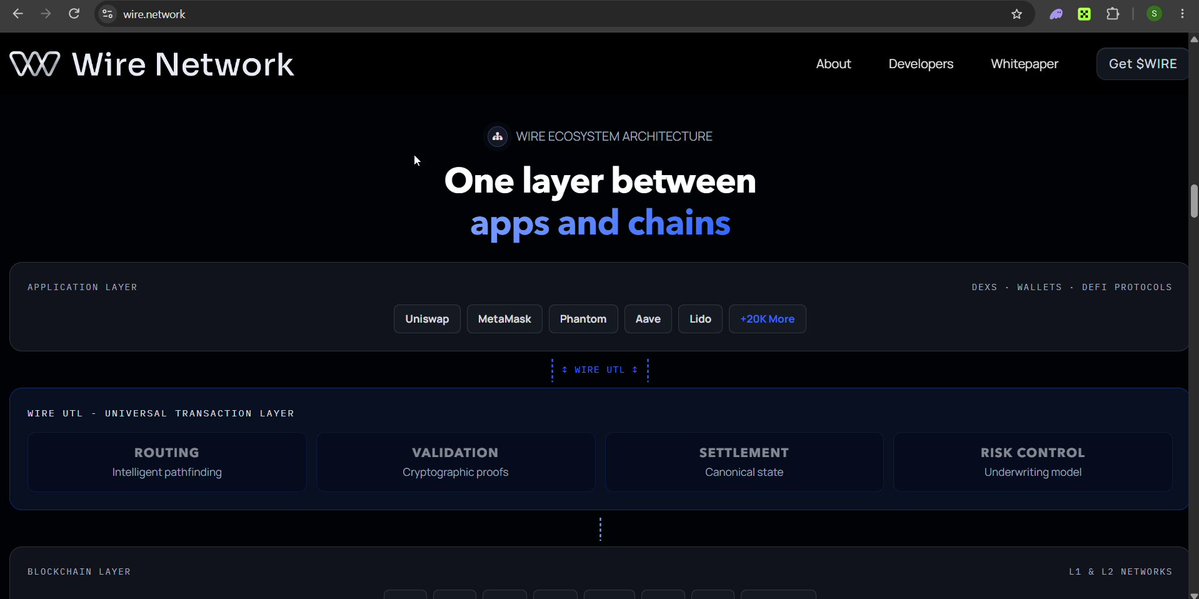The height and width of the screenshot is (599, 1199).
Task: Click the ROUTING Intelligent pathfinding card
Action: [167, 462]
